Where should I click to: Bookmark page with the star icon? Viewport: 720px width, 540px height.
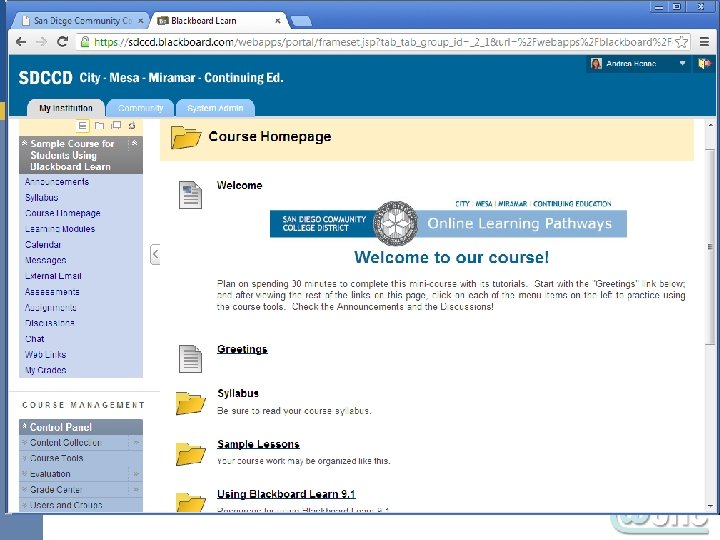tap(682, 42)
